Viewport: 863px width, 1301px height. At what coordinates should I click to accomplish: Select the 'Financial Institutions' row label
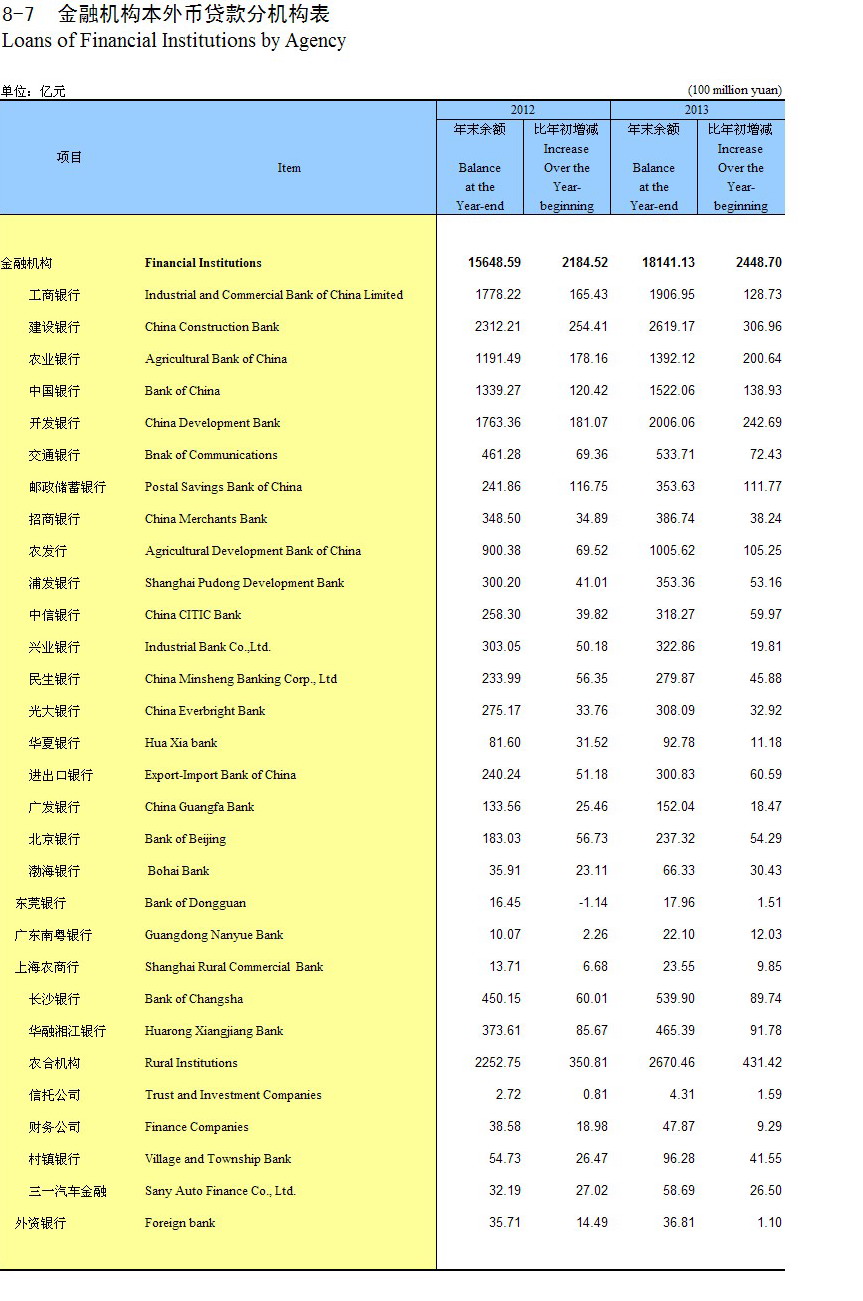tap(203, 263)
